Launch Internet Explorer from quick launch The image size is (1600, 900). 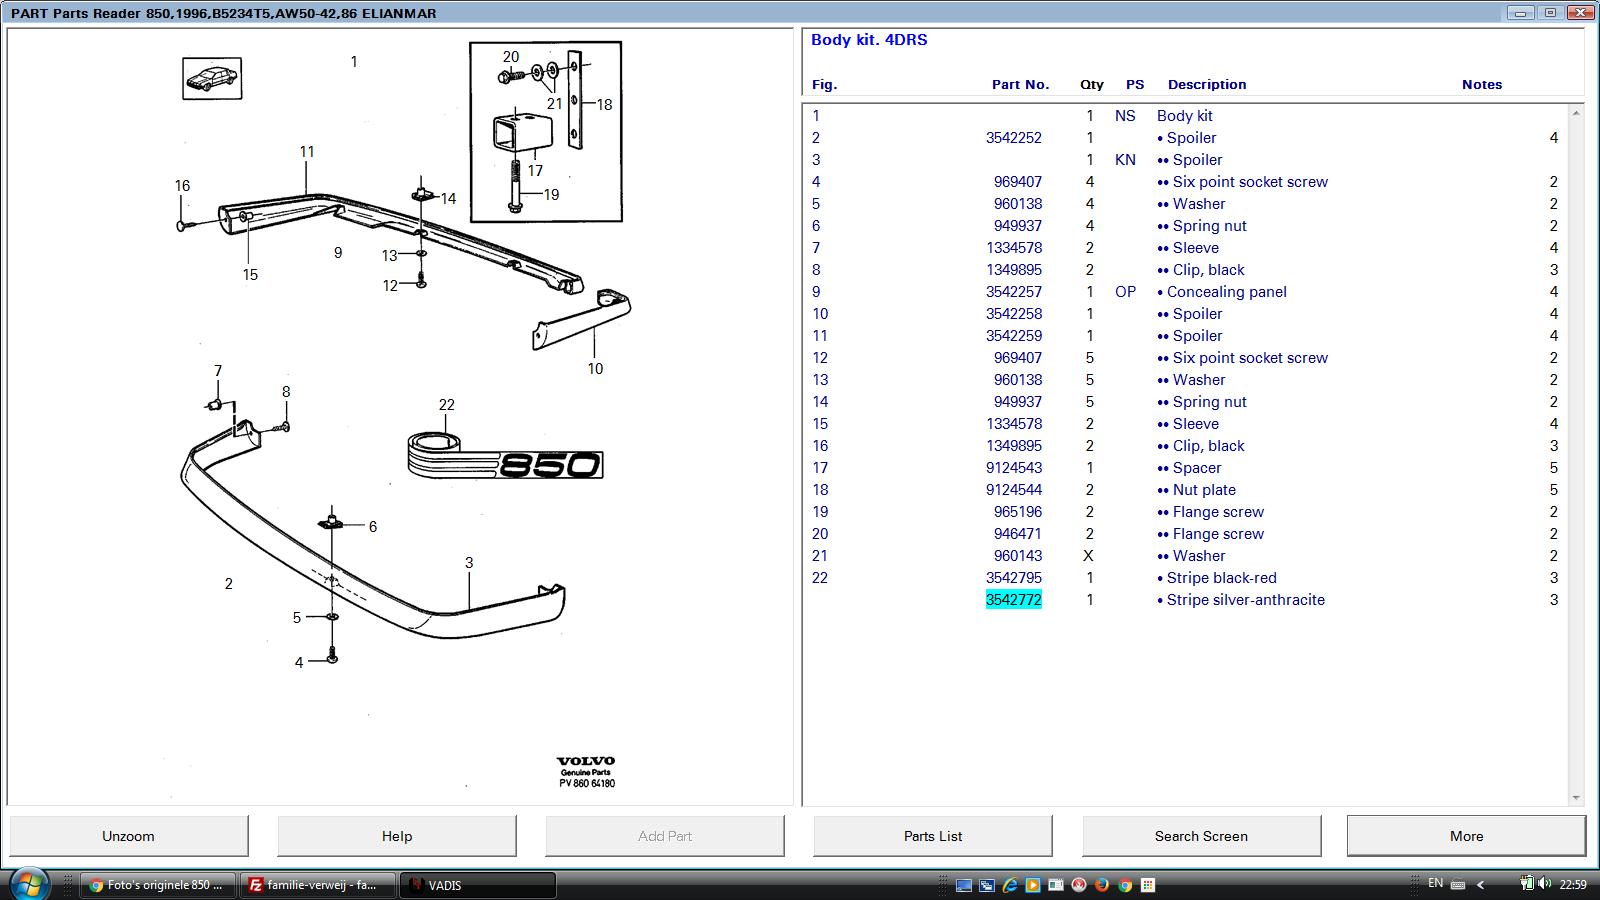coord(1010,885)
